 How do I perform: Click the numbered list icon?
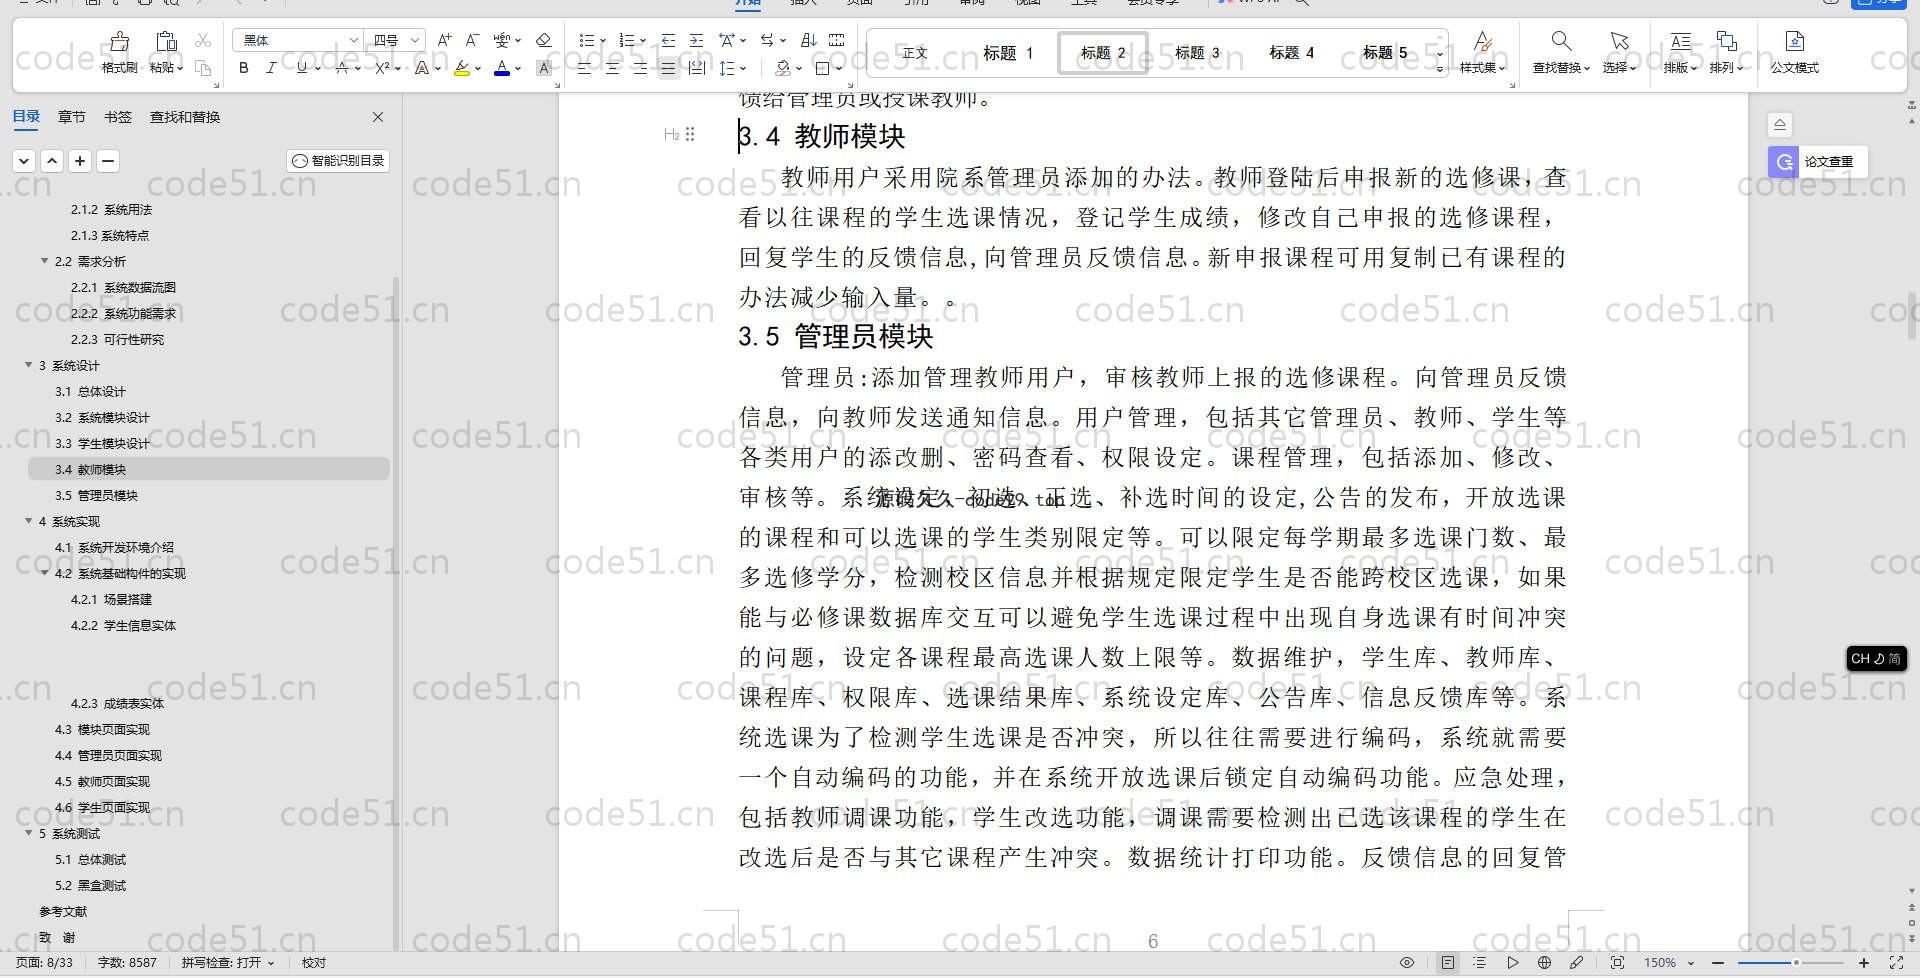[x=626, y=40]
